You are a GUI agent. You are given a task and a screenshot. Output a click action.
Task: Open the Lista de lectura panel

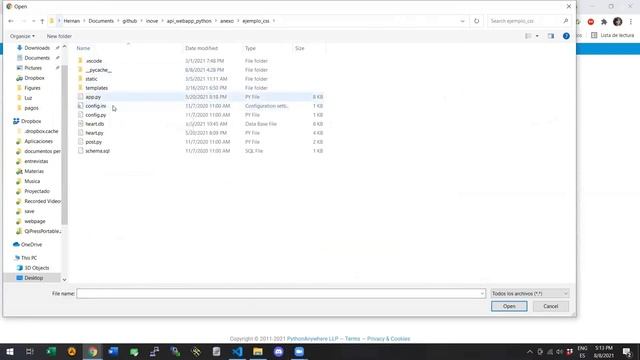[613, 36]
